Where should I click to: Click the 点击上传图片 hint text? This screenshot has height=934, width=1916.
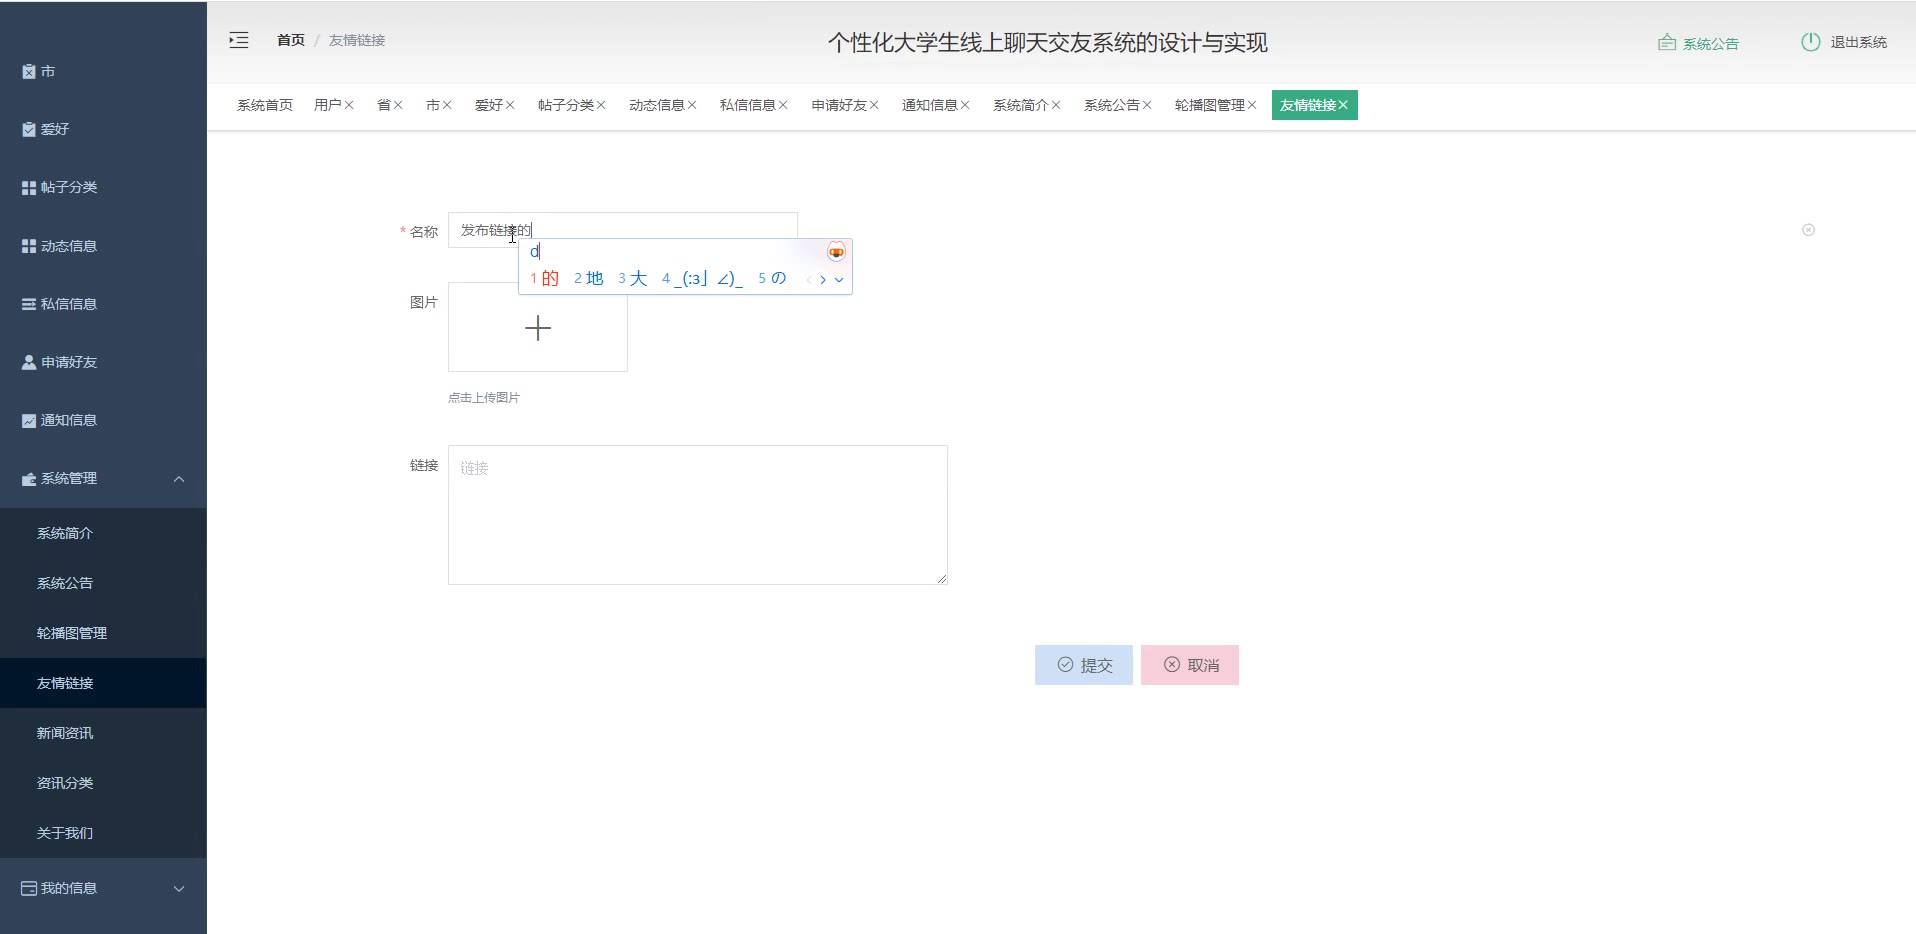[x=484, y=398]
